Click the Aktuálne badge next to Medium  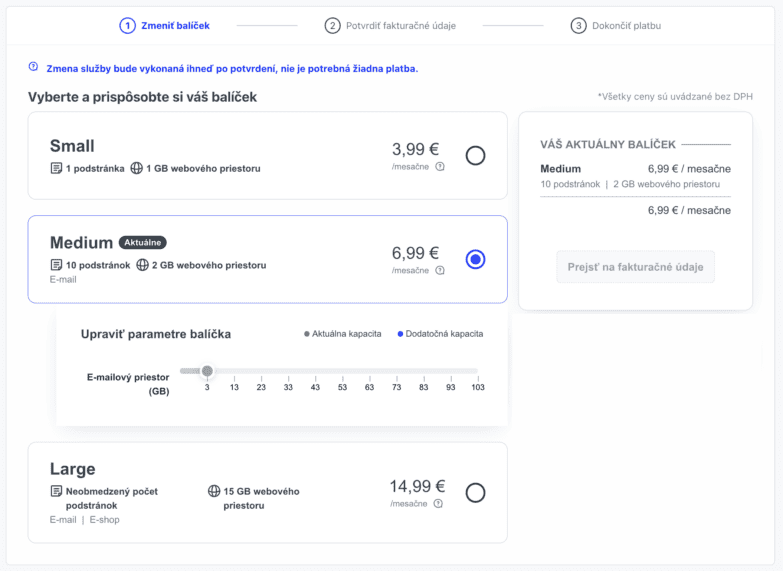(x=143, y=242)
